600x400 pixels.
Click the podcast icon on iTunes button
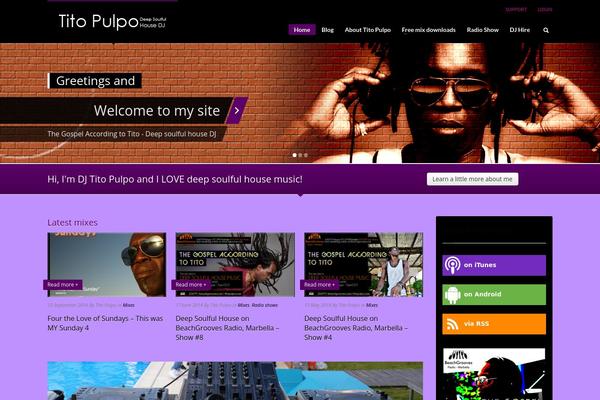452,265
